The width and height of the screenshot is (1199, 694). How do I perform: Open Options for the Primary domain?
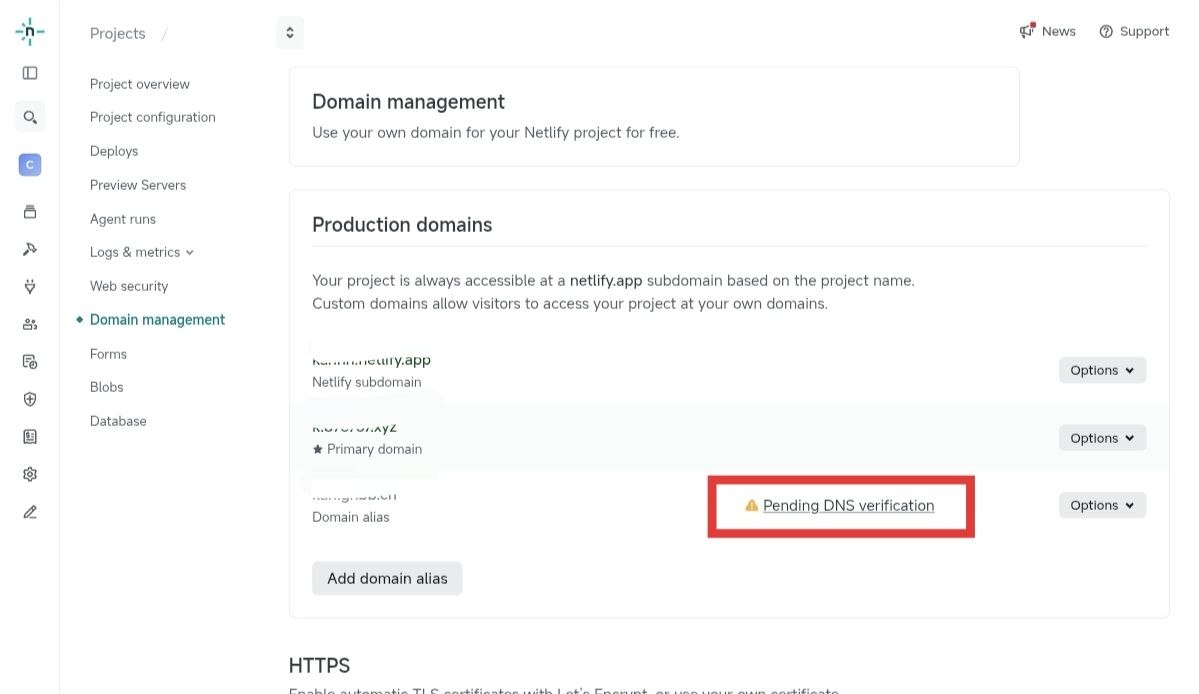coord(1102,438)
